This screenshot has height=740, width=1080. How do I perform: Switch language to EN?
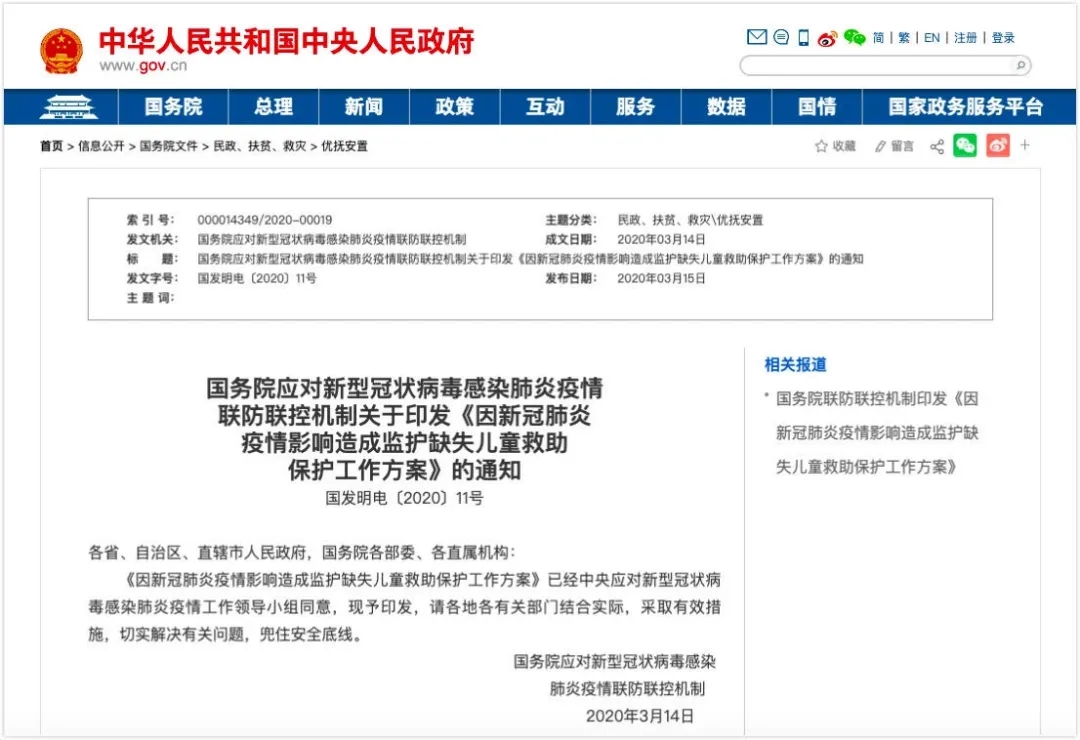pyautogui.click(x=931, y=38)
